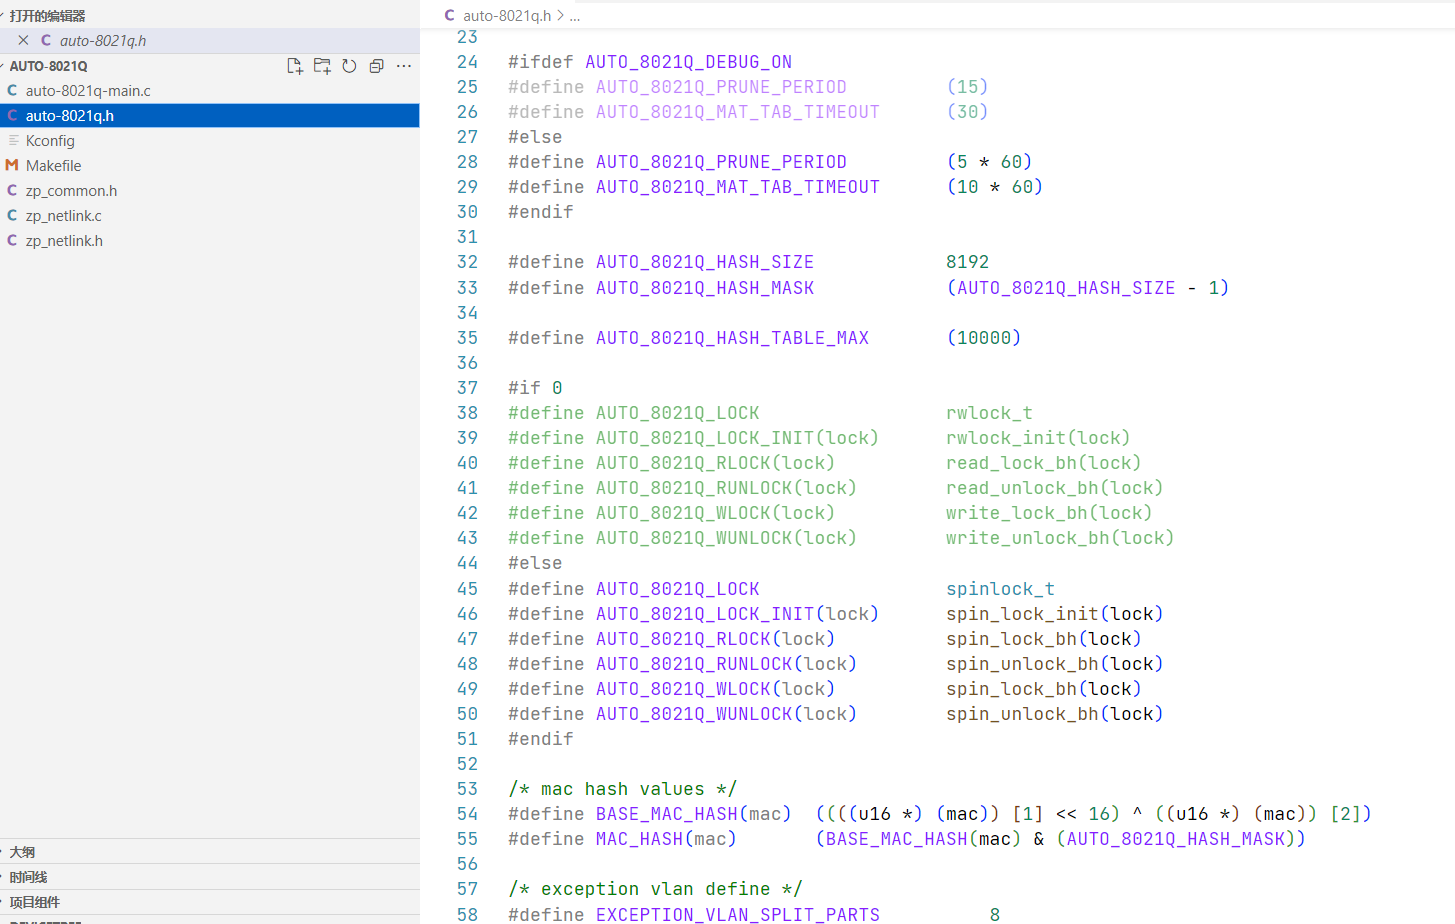Click C icon of zp_common.h
The width and height of the screenshot is (1455, 924).
[12, 191]
